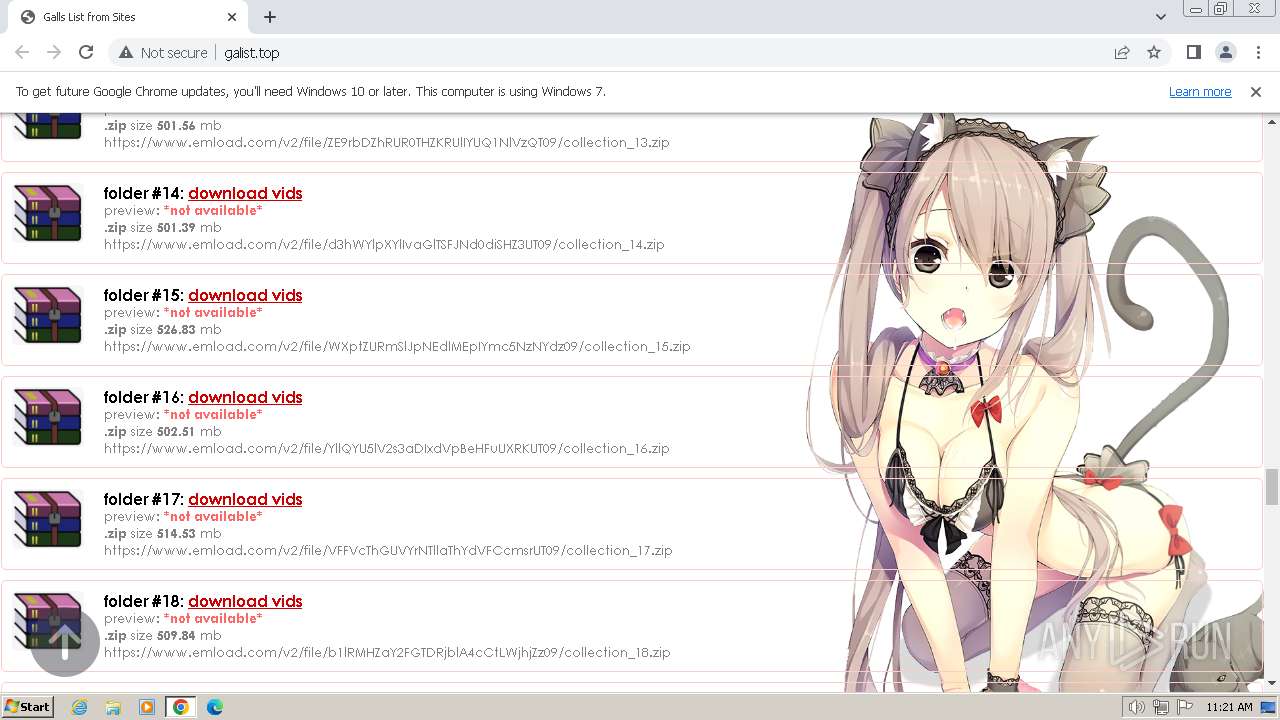Select the collection_17.zip URL text
1280x720 pixels.
(x=388, y=550)
